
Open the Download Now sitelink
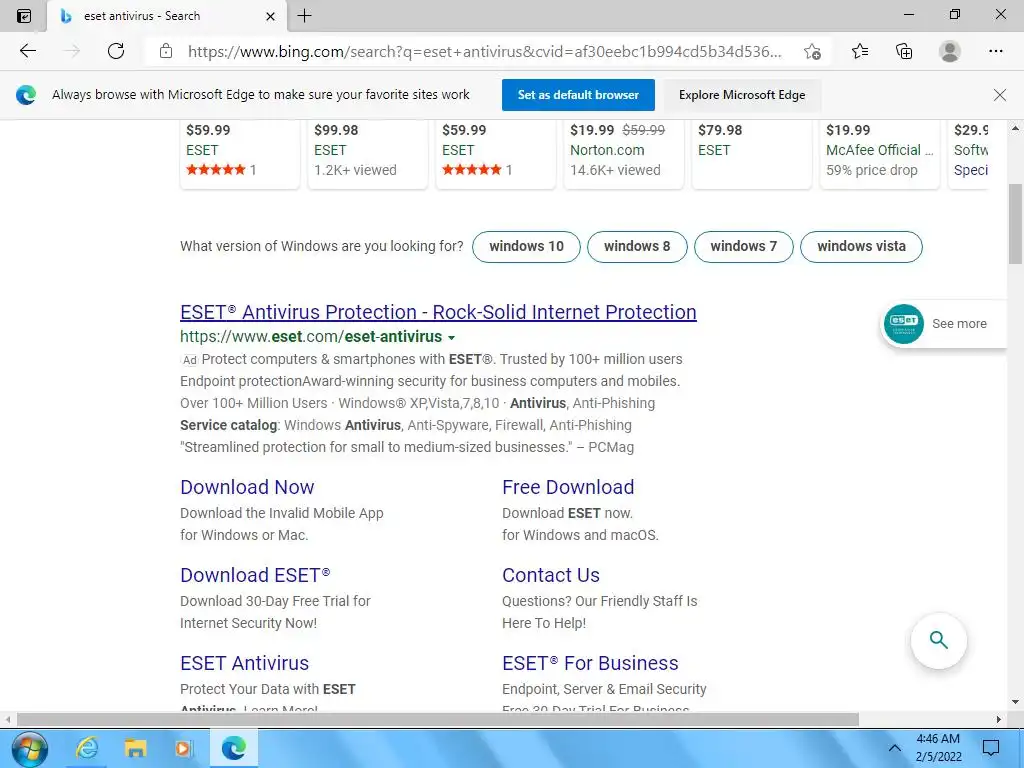(x=247, y=487)
